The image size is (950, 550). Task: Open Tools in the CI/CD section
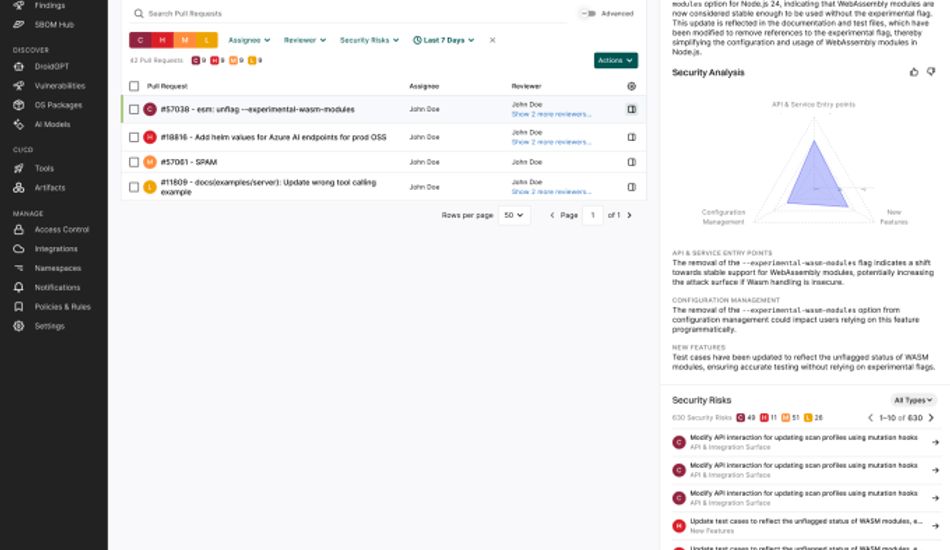coord(44,168)
